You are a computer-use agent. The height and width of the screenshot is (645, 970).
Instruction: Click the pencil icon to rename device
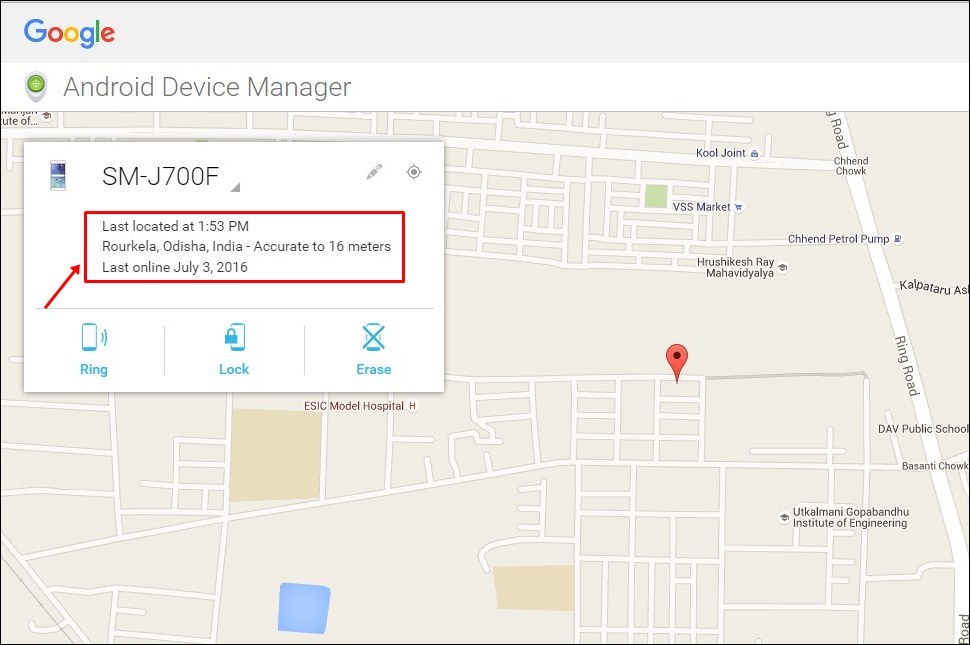point(374,172)
